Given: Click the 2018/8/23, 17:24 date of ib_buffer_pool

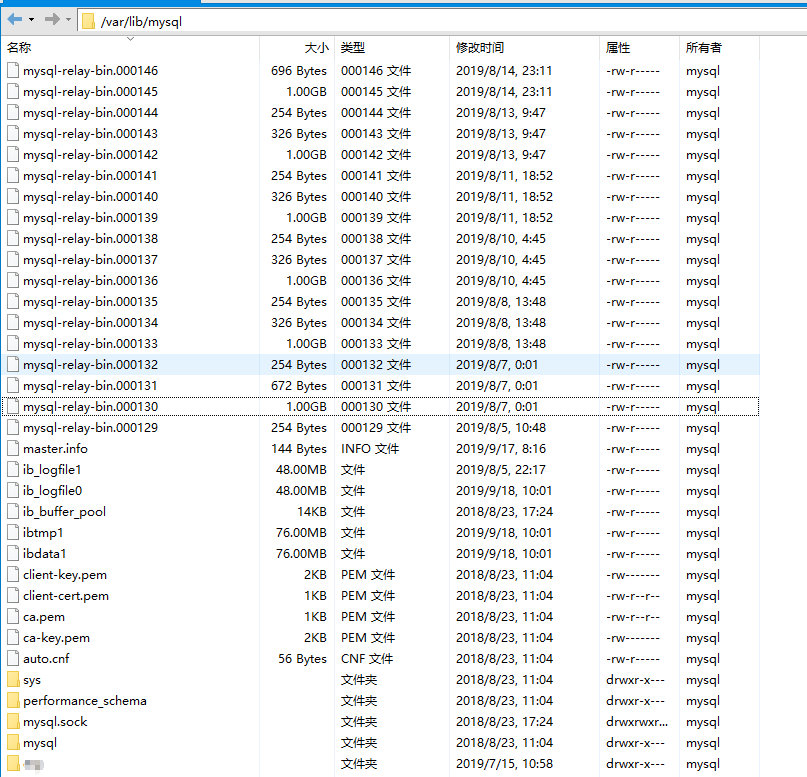Looking at the screenshot, I should (x=504, y=512).
